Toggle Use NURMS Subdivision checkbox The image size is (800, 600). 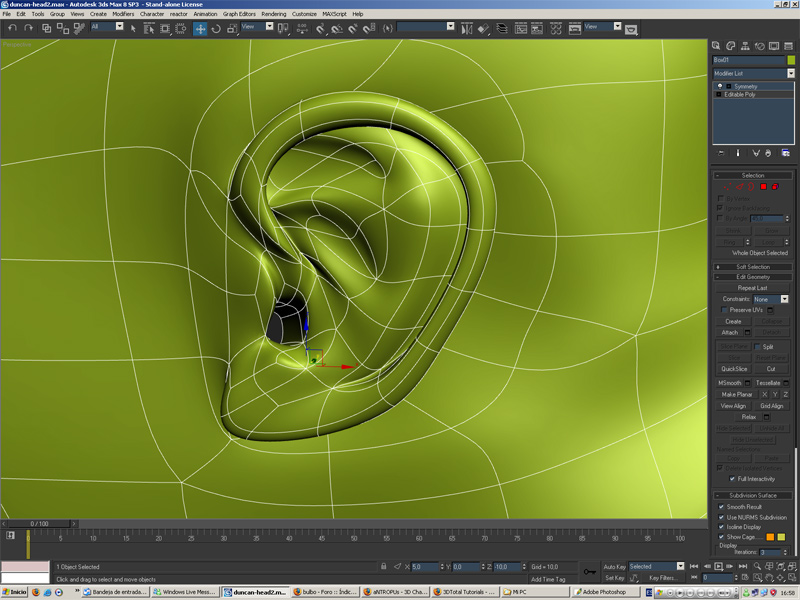721,517
